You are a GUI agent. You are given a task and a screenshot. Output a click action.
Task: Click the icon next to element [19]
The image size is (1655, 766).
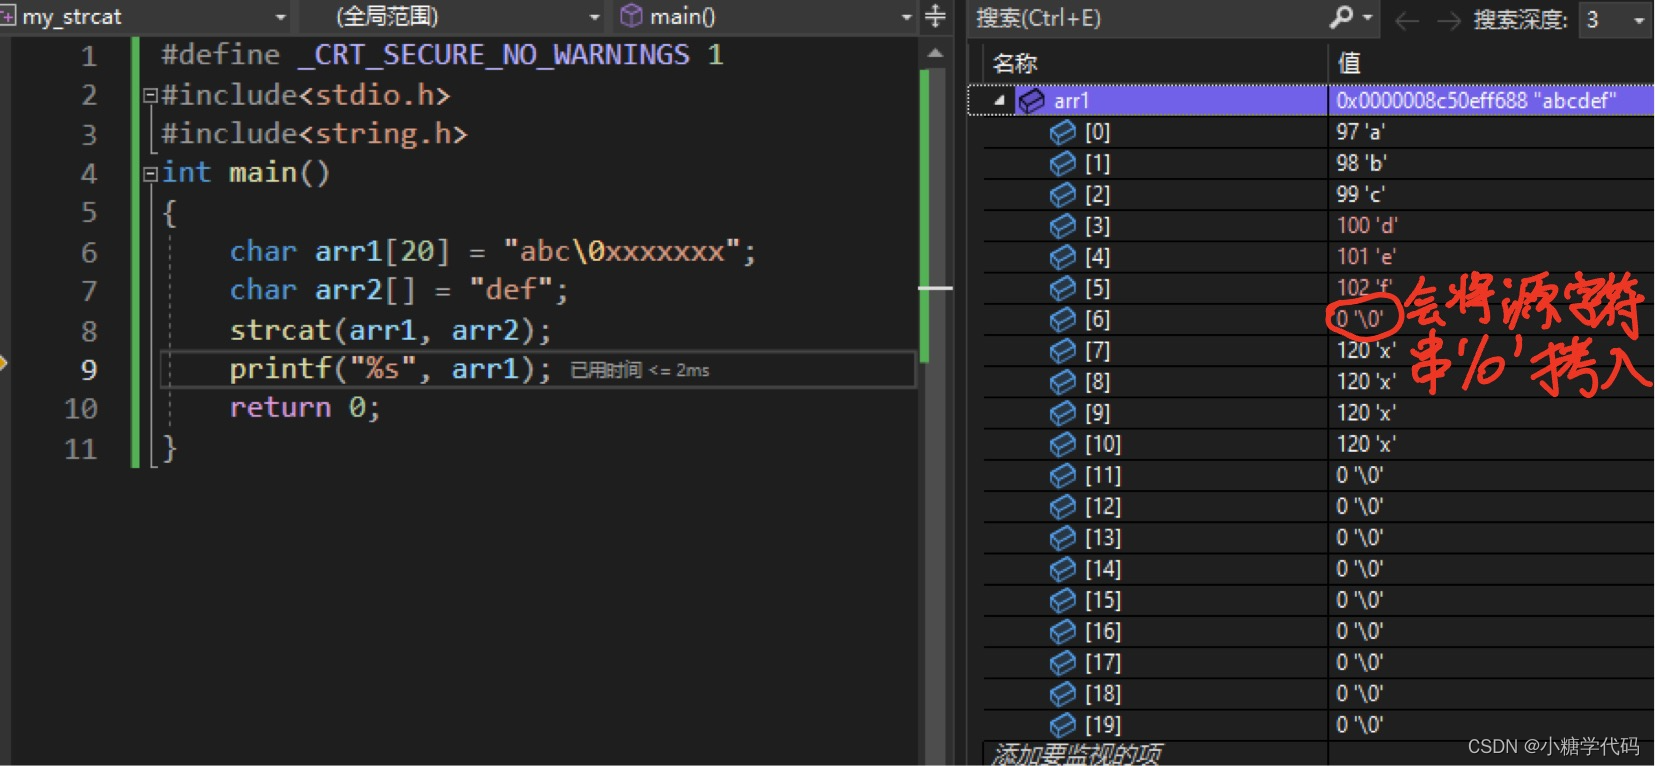(1062, 725)
